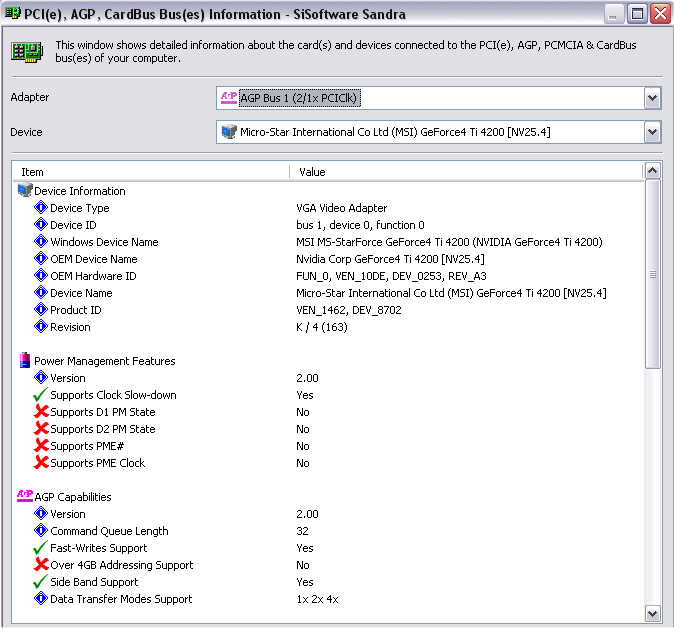Click 'FUN_0, VEN_10DE, DEV_0253, REV_A3' value
674x628 pixels.
coord(391,276)
